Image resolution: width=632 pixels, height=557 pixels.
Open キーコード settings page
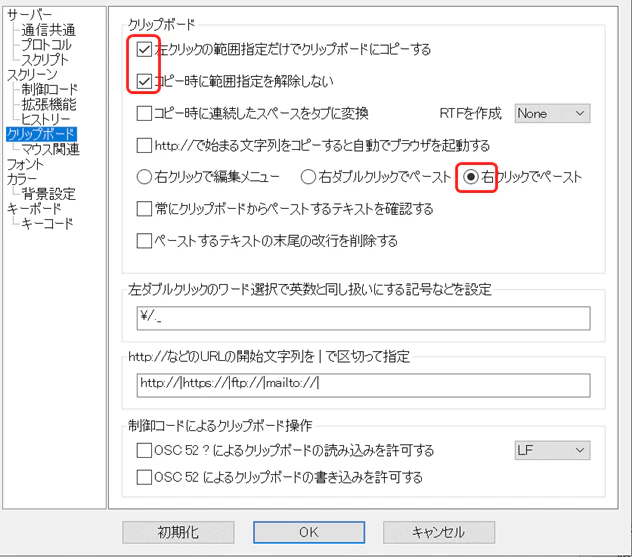point(47,224)
